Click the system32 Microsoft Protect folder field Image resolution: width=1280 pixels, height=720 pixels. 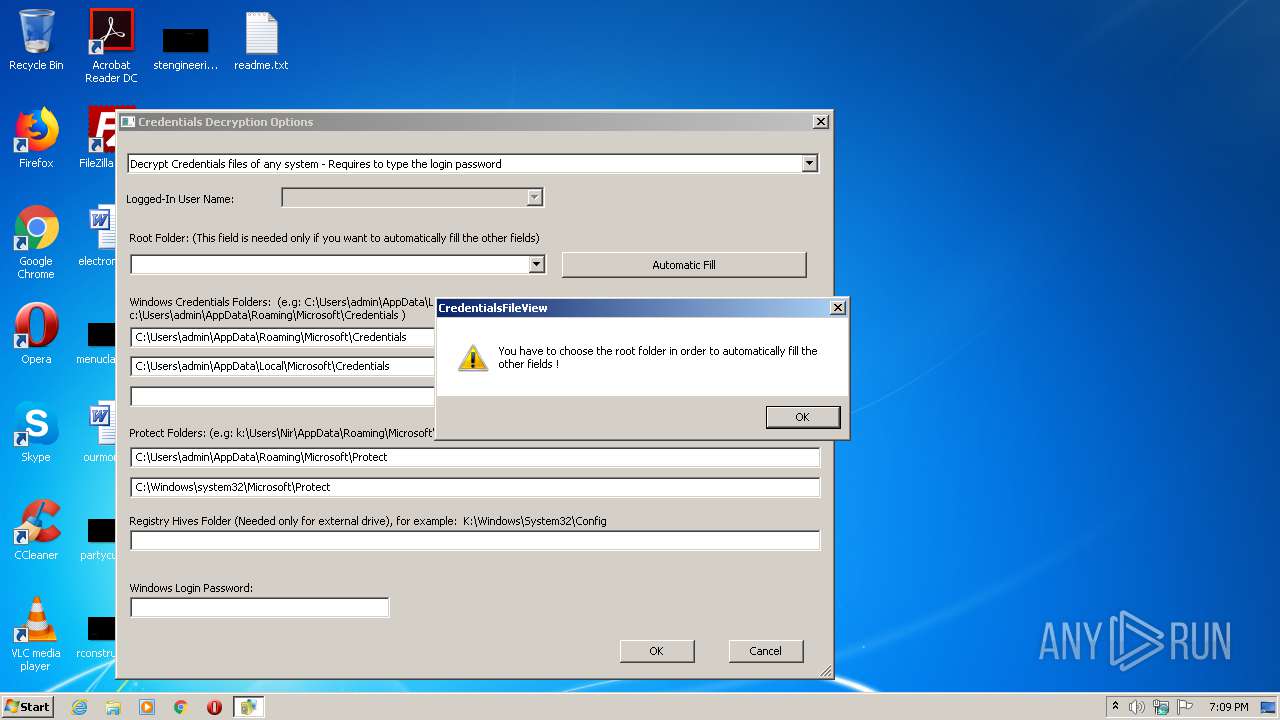(x=475, y=487)
